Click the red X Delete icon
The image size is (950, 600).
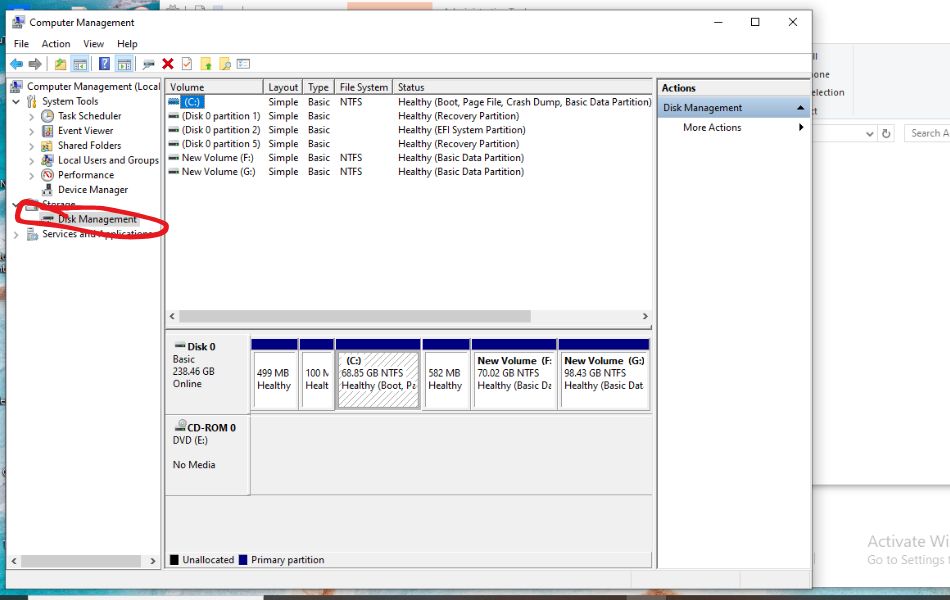(x=168, y=64)
